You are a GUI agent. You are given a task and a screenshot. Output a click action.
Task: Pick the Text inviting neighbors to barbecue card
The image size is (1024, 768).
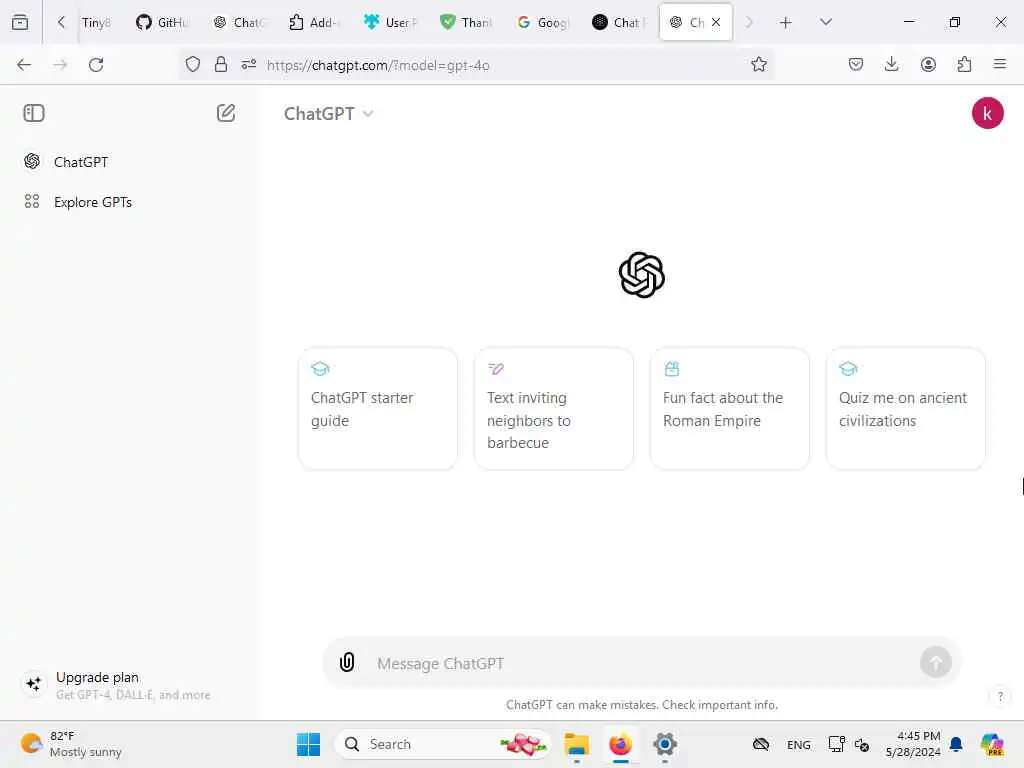click(553, 409)
